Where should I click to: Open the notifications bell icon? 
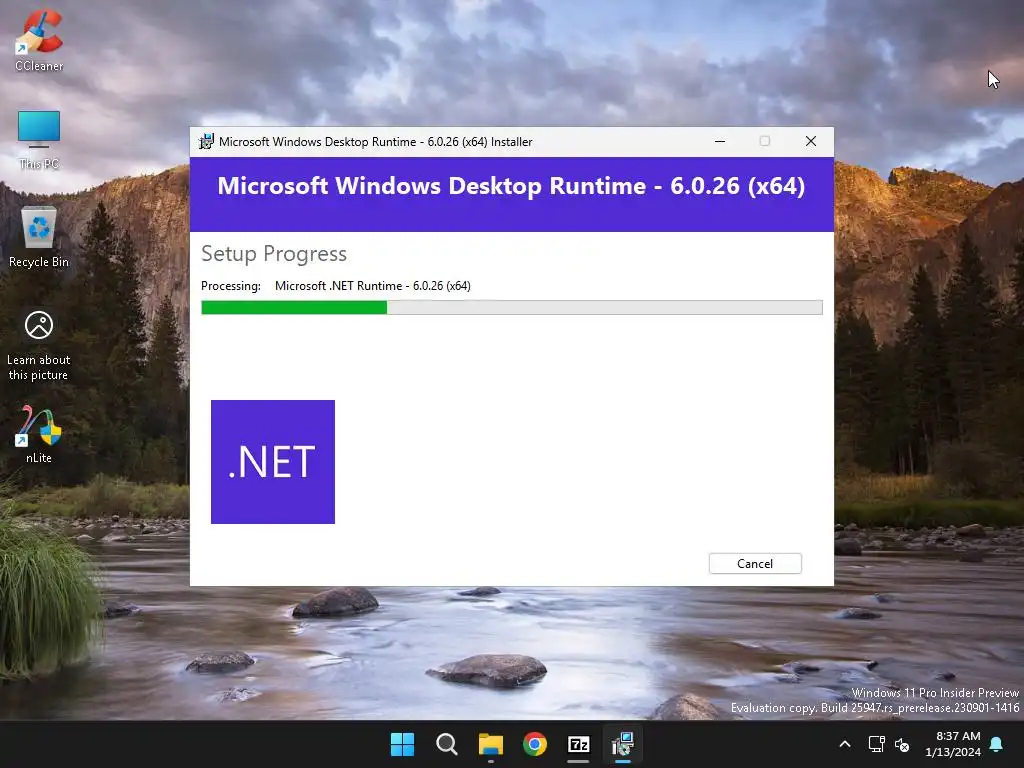coord(997,744)
